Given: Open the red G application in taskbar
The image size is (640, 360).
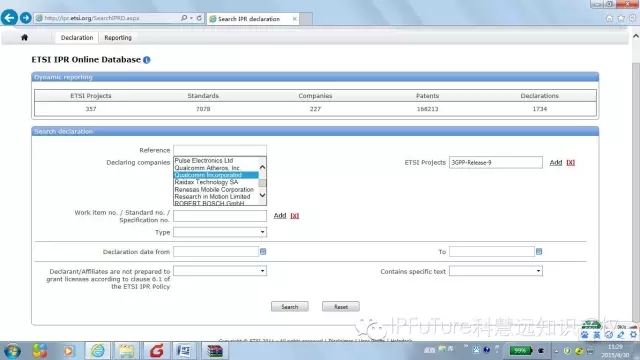Looking at the screenshot, I should tap(156, 351).
